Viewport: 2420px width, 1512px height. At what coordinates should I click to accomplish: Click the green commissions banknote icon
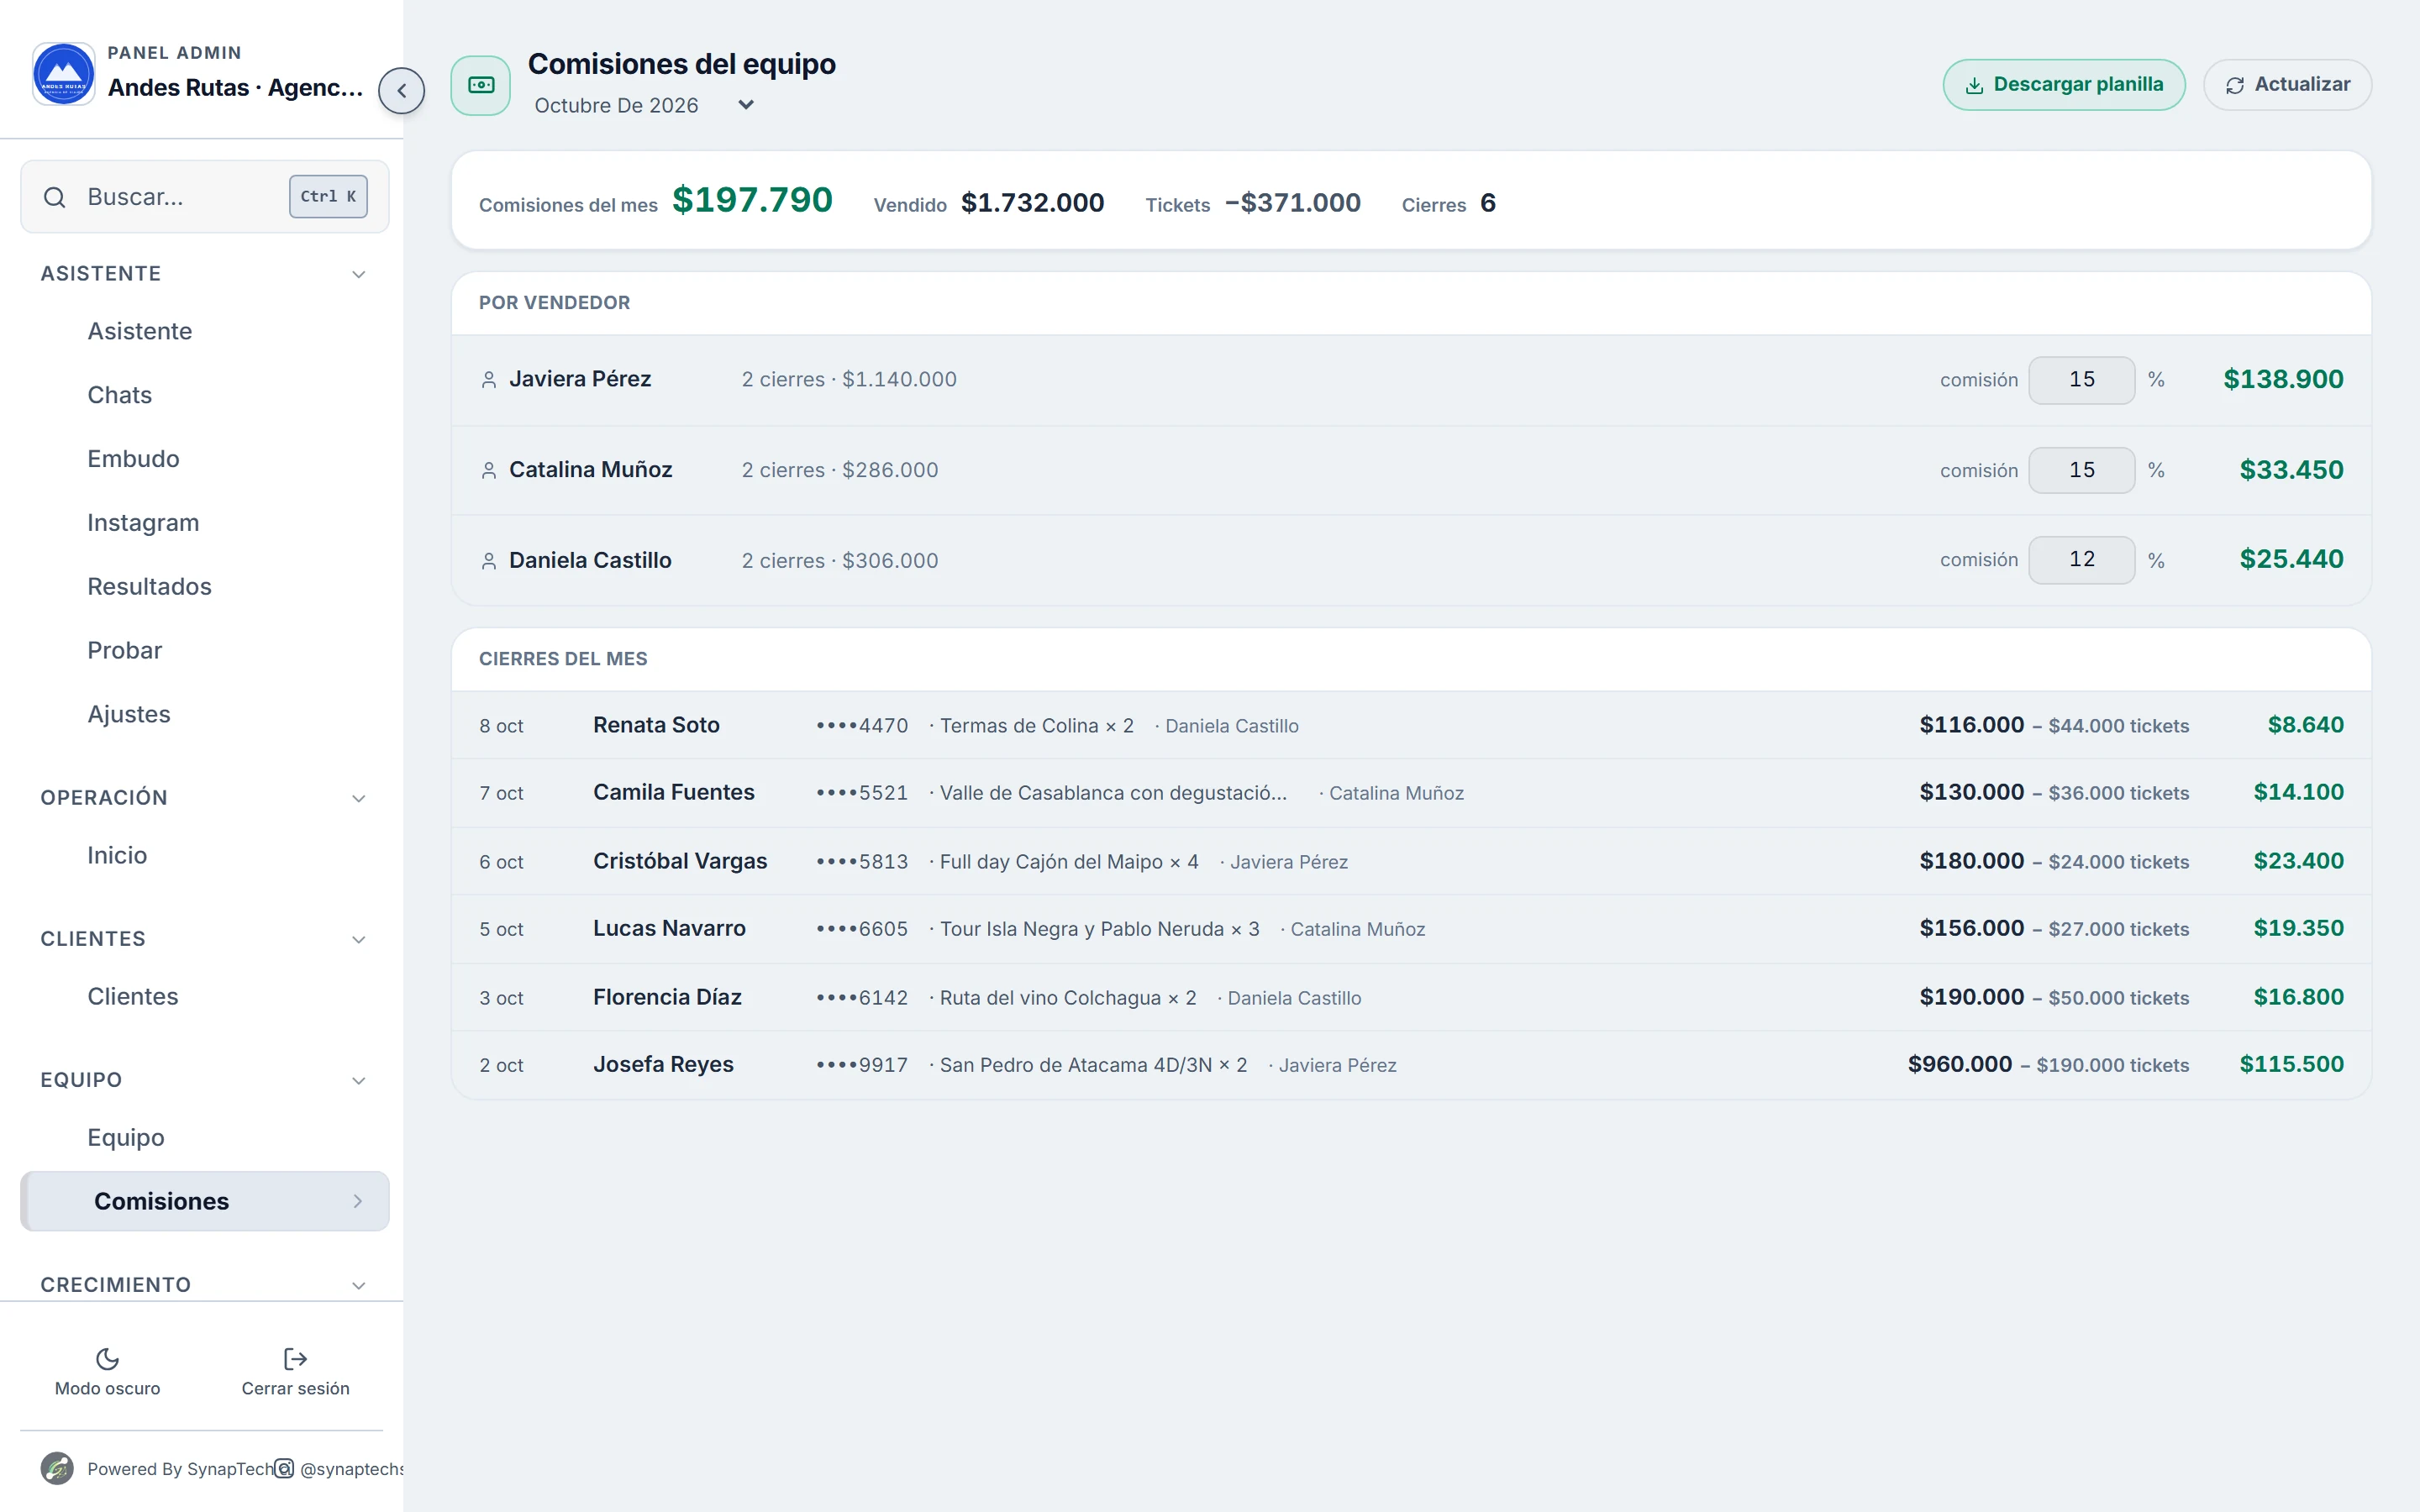click(481, 85)
